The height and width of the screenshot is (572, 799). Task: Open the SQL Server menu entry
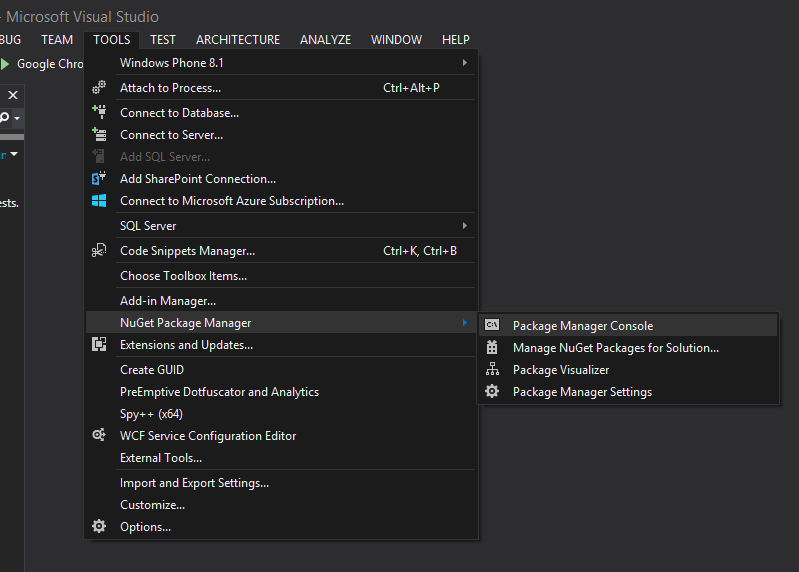coord(281,226)
